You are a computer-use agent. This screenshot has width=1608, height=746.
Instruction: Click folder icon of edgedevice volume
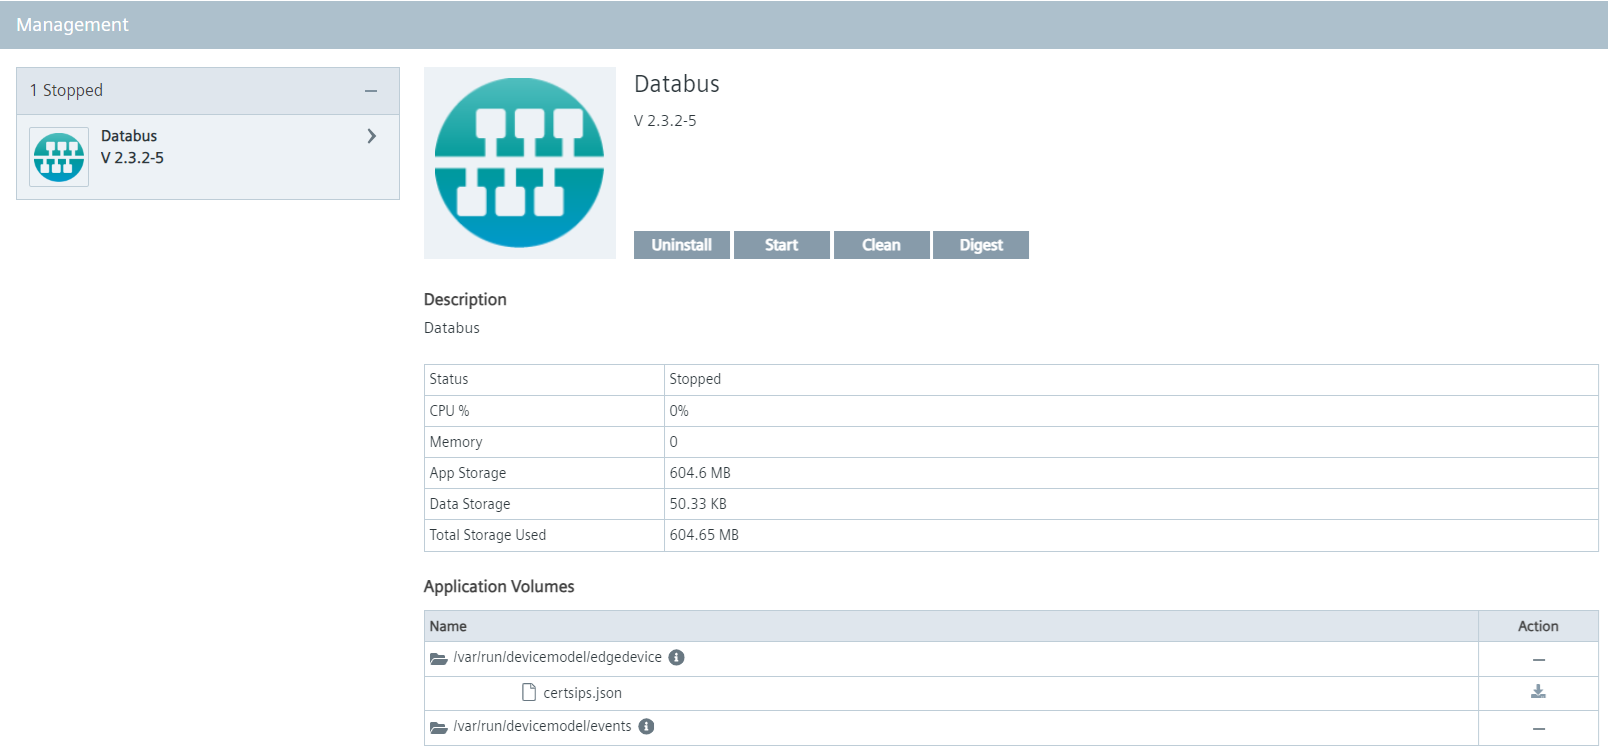coord(438,658)
